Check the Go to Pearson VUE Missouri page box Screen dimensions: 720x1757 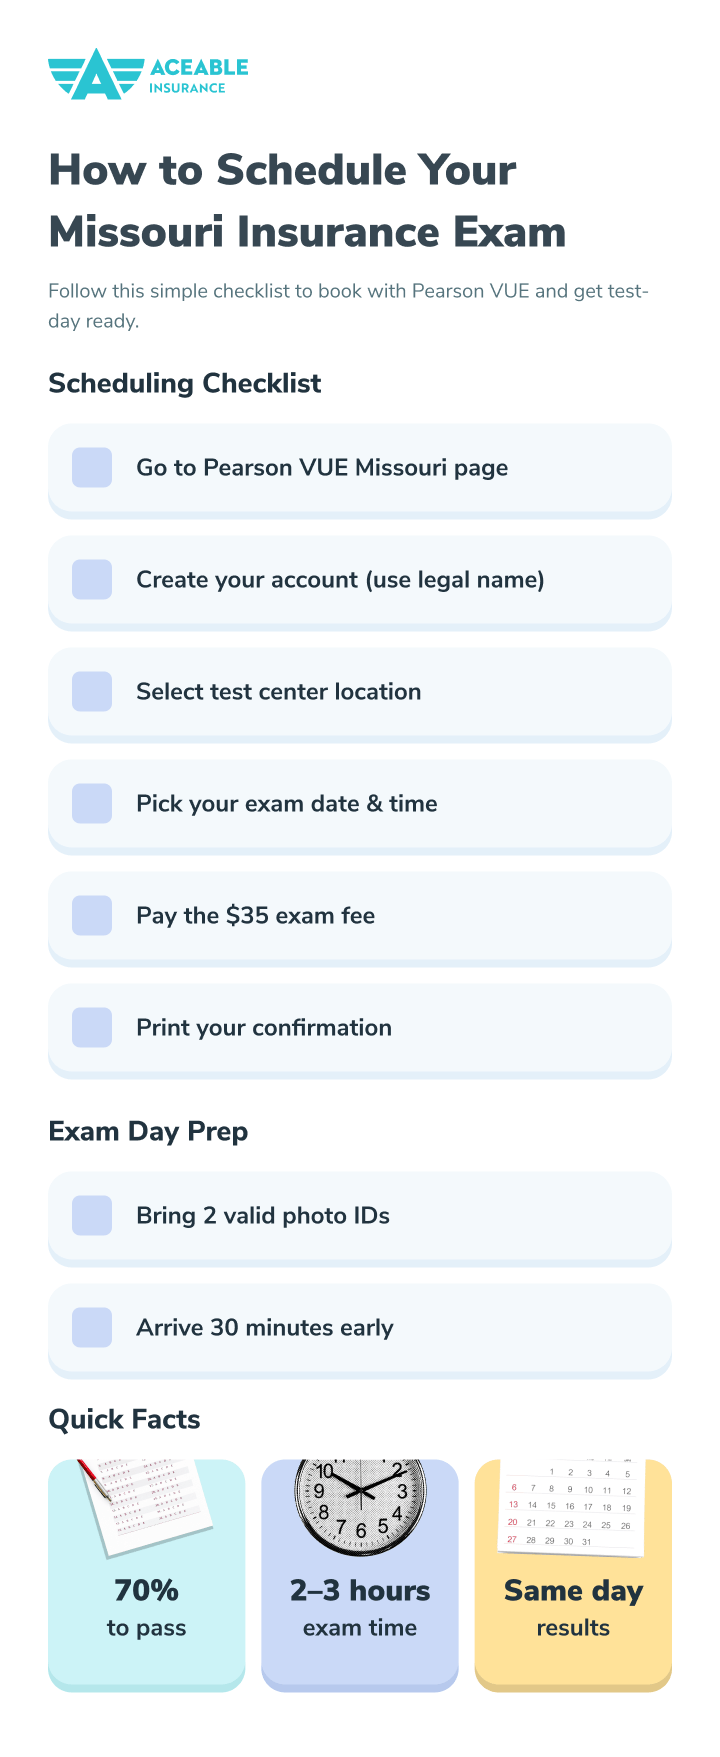[x=92, y=468]
